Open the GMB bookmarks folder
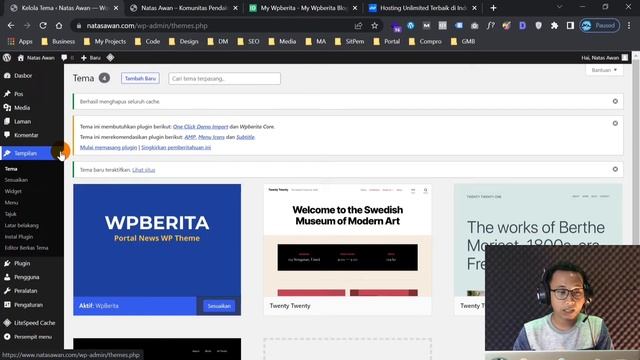This screenshot has width=640, height=360. [x=463, y=41]
